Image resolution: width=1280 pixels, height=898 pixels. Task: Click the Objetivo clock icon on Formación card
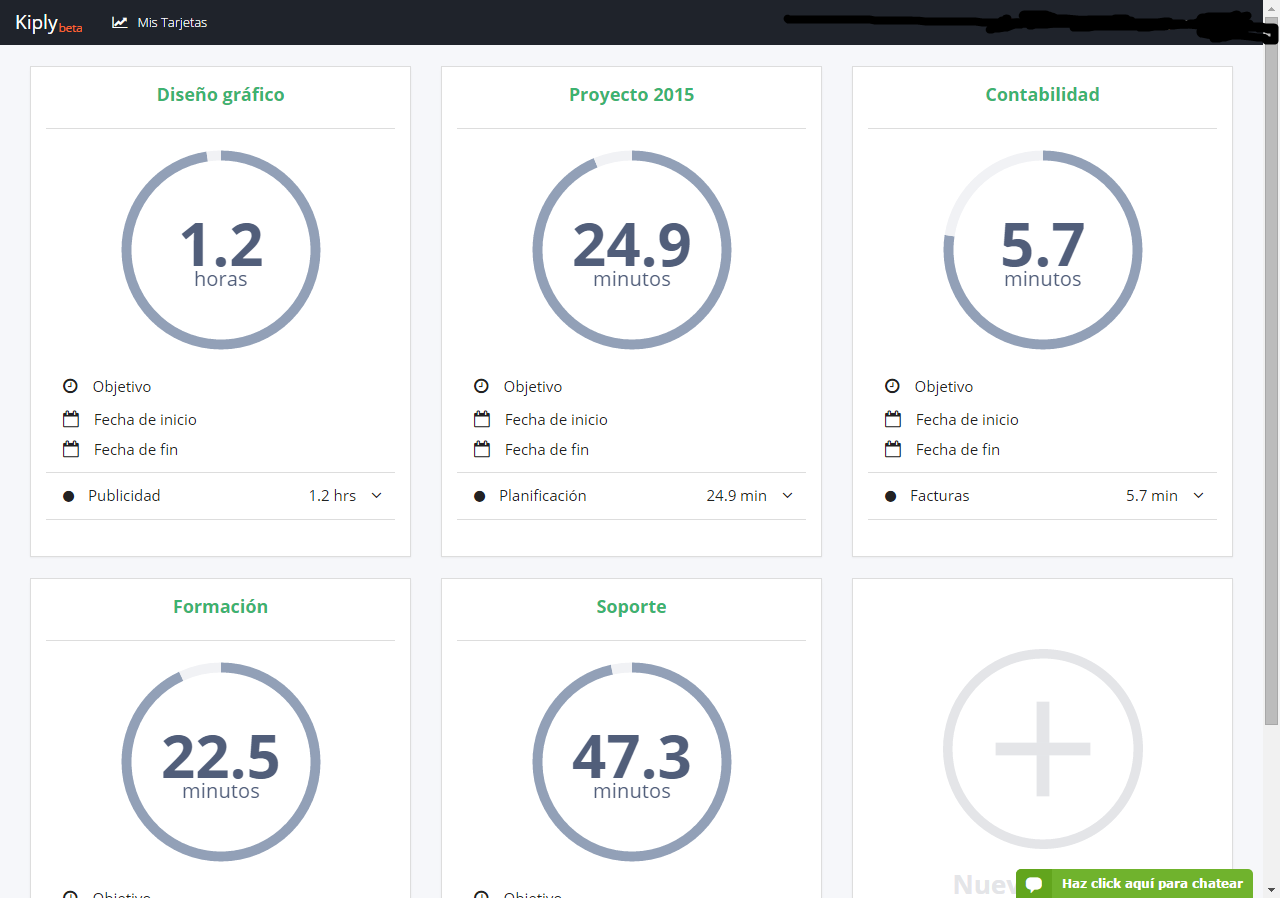tap(70, 893)
